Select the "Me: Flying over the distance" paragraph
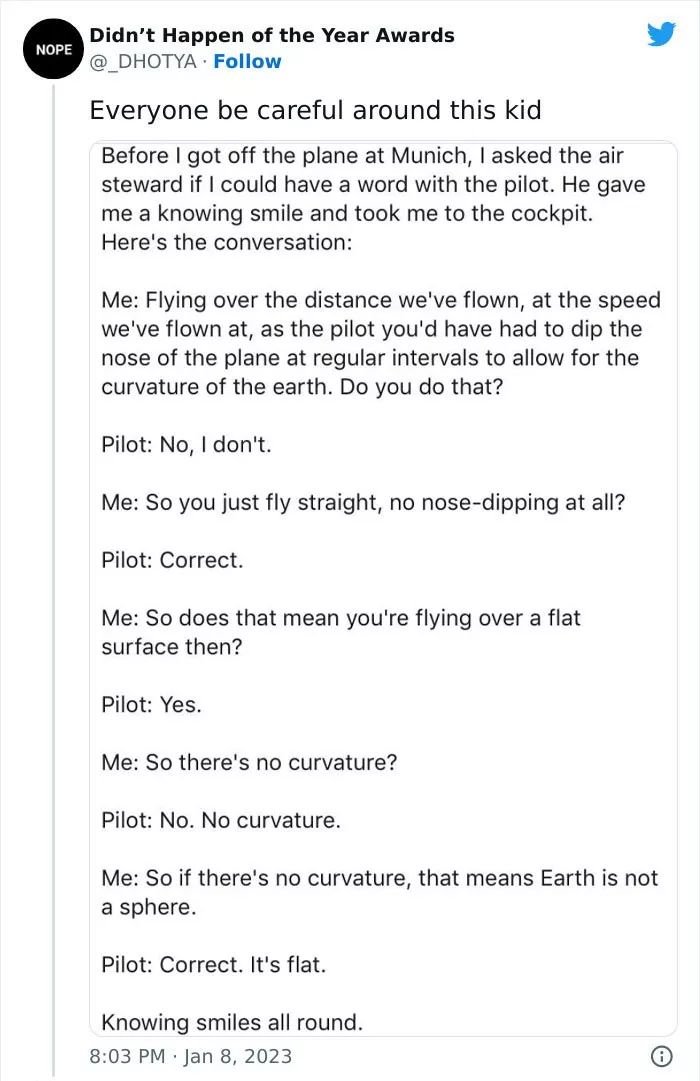Image resolution: width=700 pixels, height=1081 pixels. [x=380, y=343]
